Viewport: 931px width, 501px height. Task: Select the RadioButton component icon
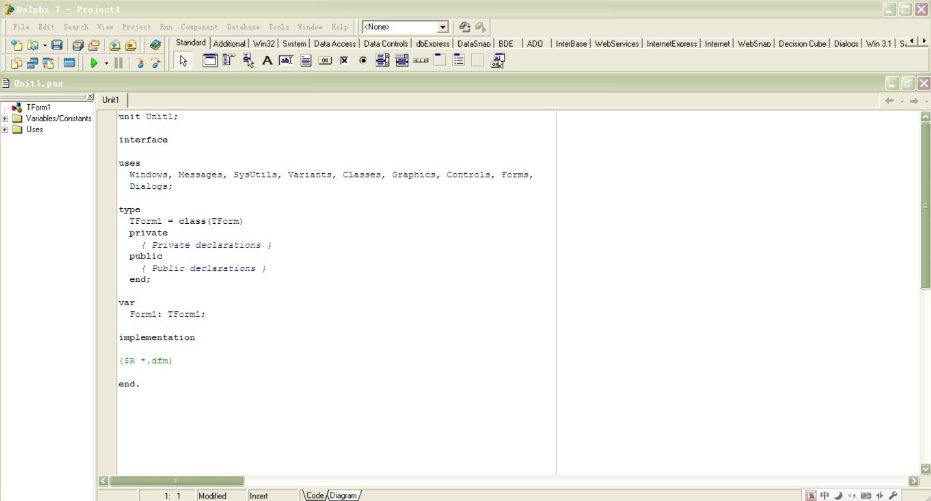point(363,60)
